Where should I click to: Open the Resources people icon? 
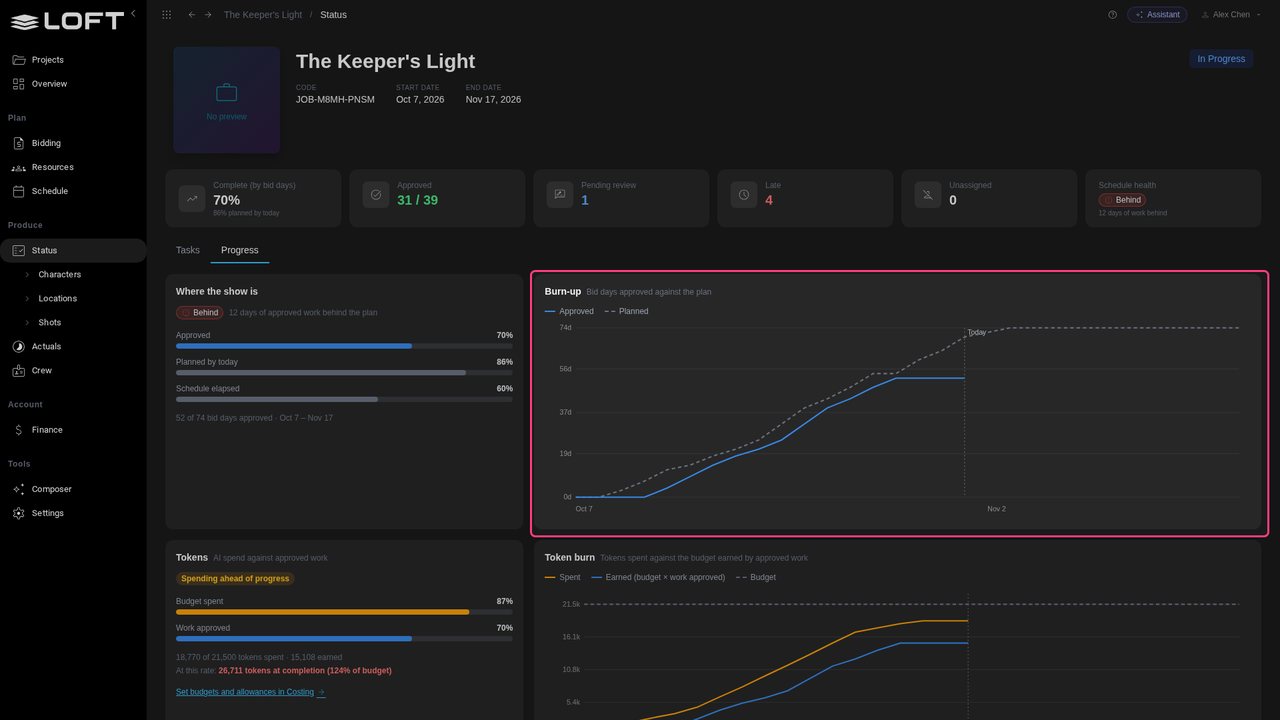click(19, 167)
